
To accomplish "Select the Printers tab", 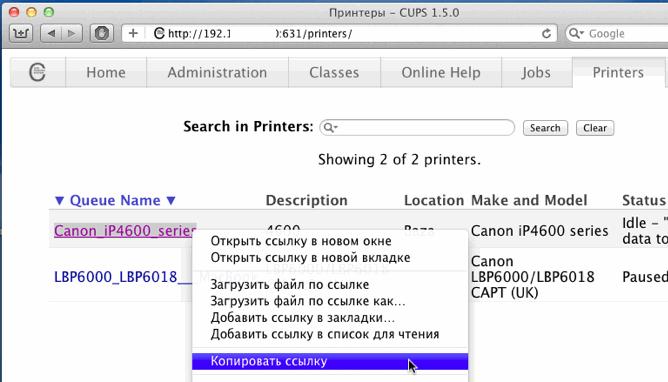I will 618,72.
